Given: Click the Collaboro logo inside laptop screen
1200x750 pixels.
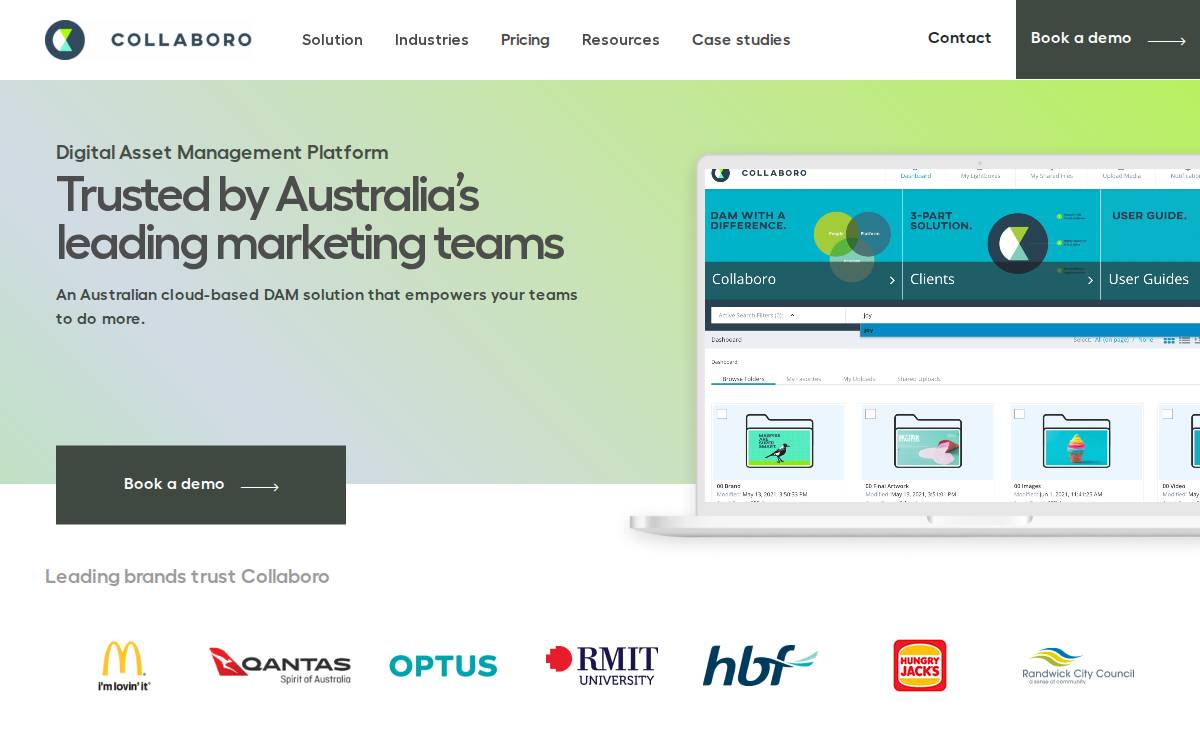Looking at the screenshot, I should (x=759, y=173).
